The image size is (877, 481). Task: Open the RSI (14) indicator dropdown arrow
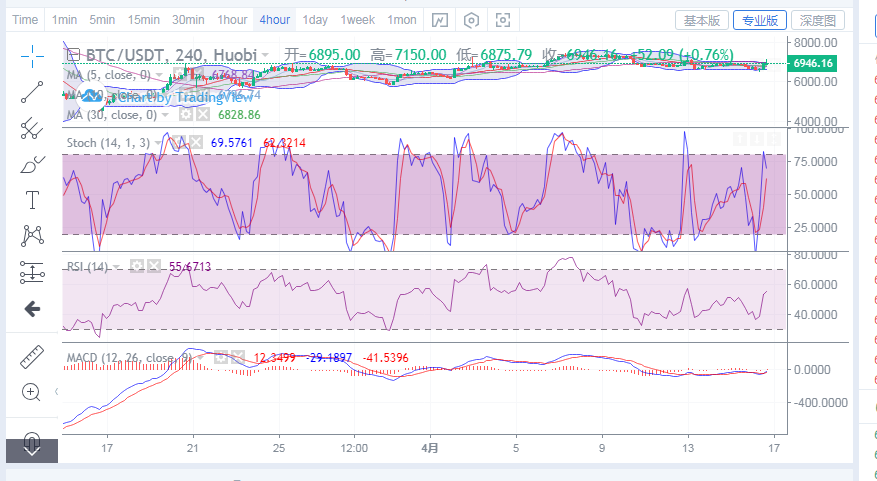tap(118, 266)
